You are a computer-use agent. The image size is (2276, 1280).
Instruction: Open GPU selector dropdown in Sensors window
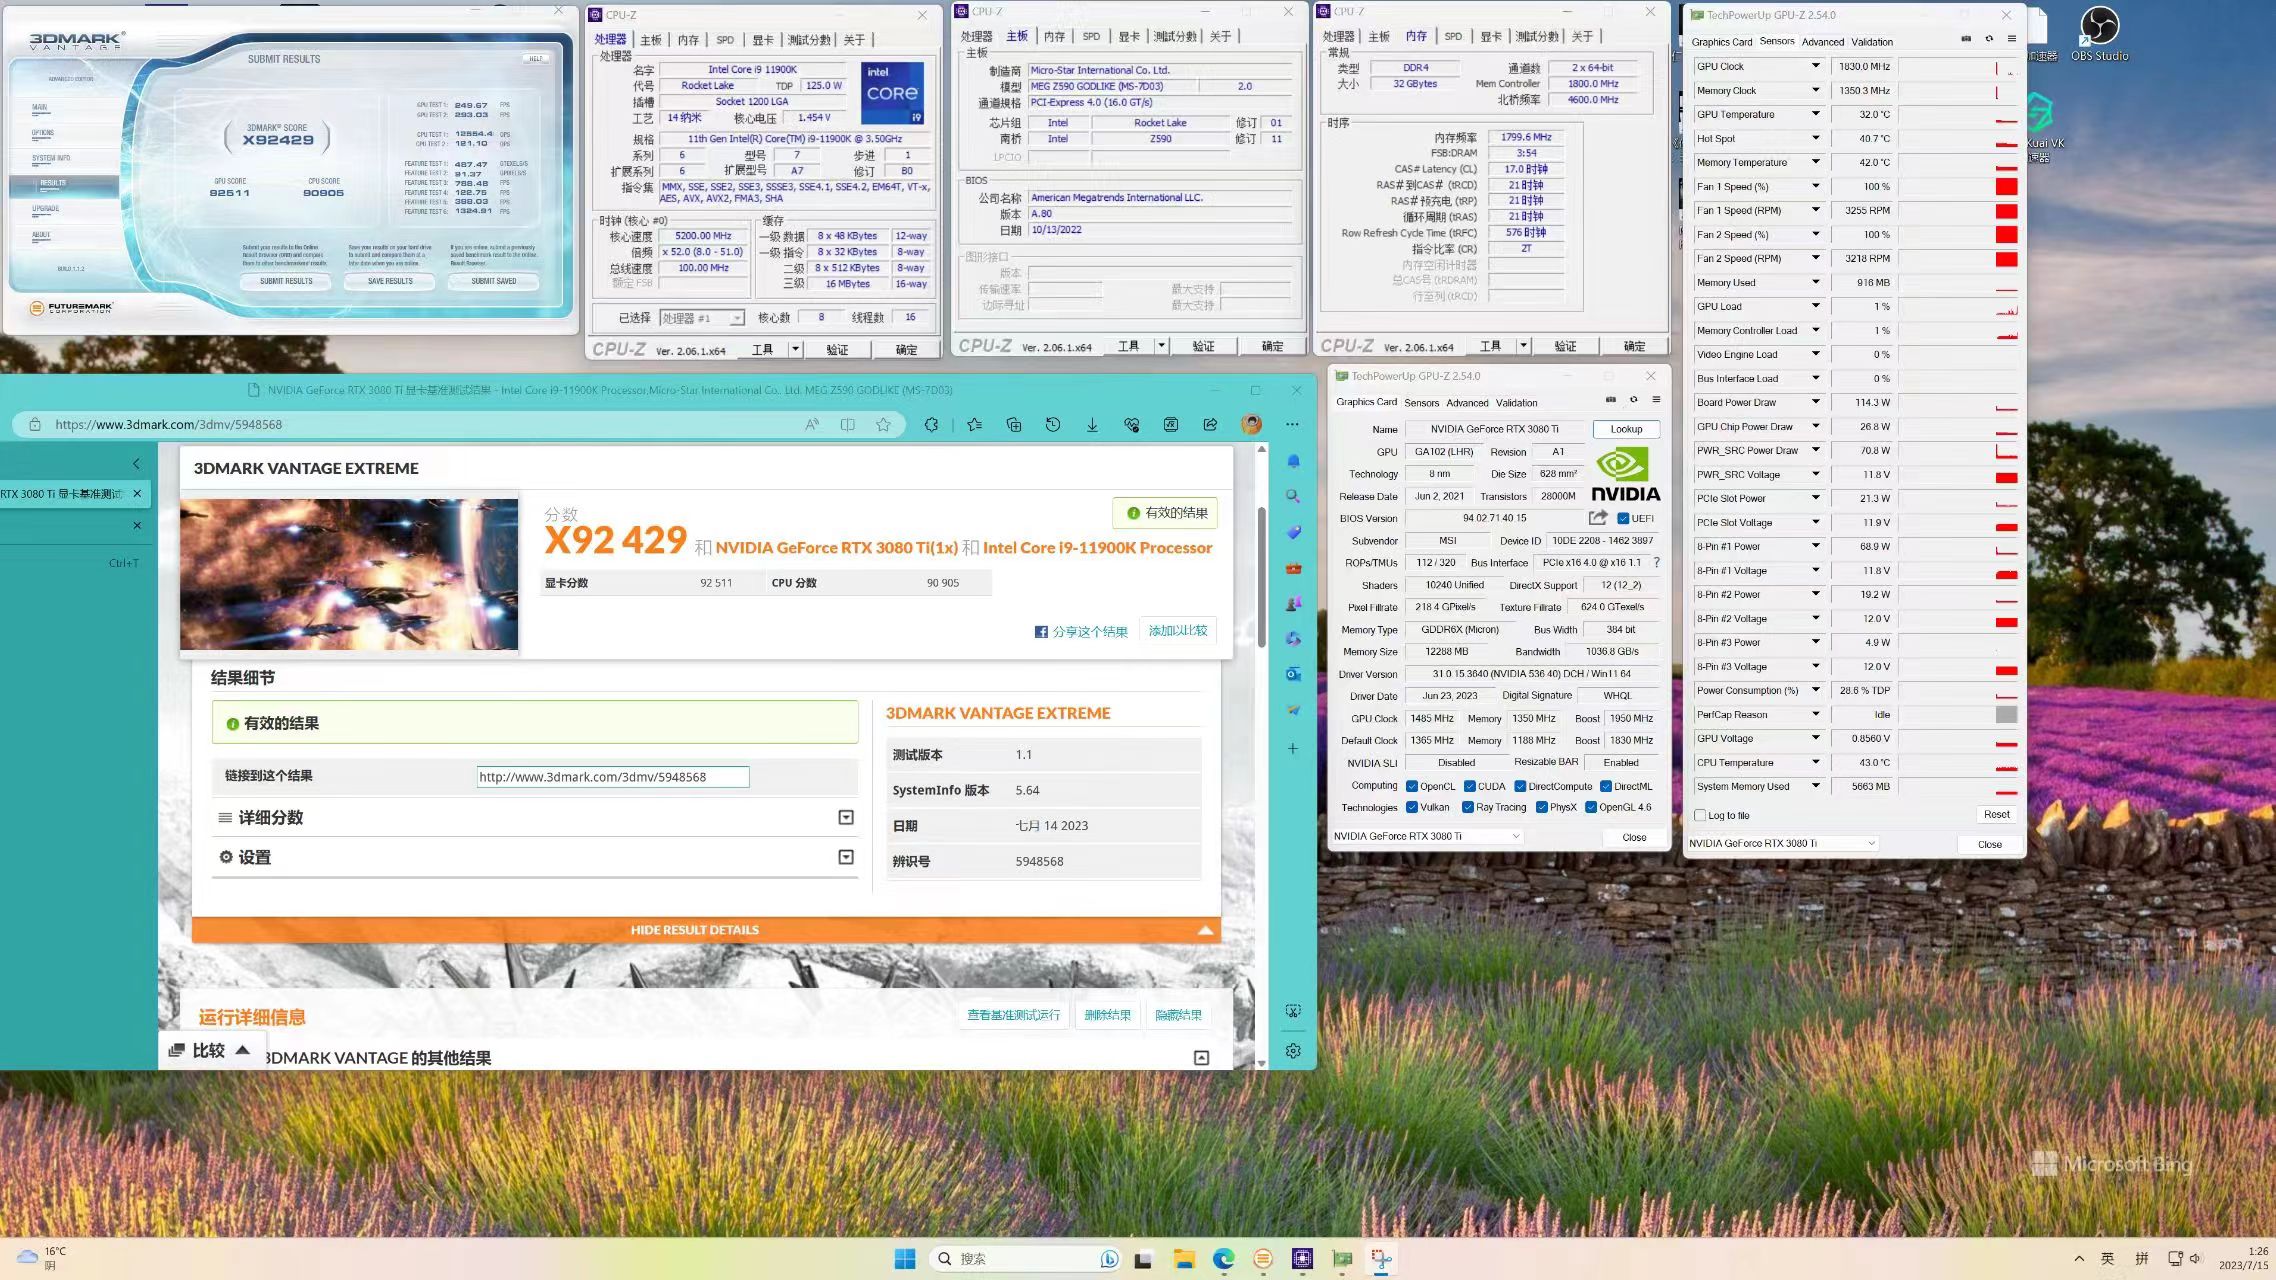pos(1783,843)
